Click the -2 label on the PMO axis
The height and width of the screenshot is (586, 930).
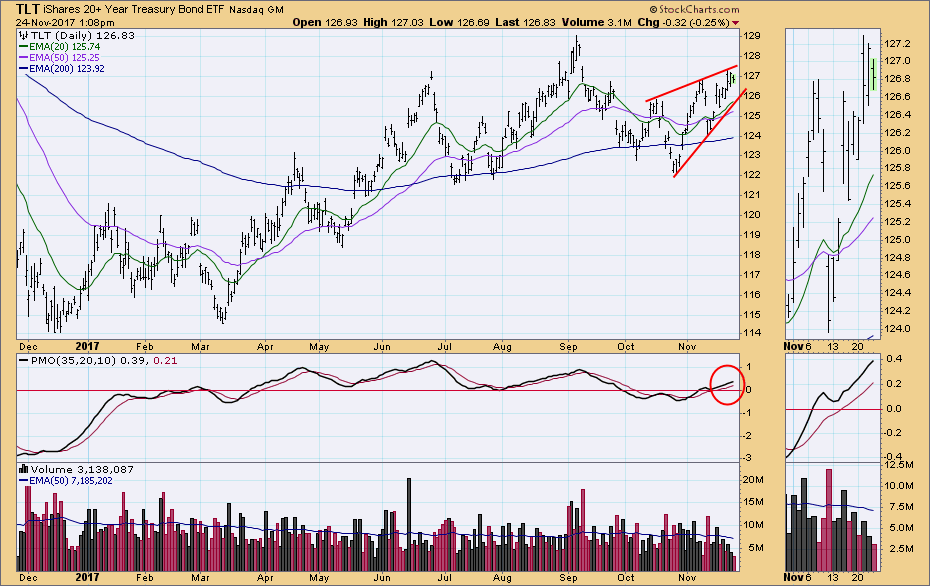click(x=749, y=435)
